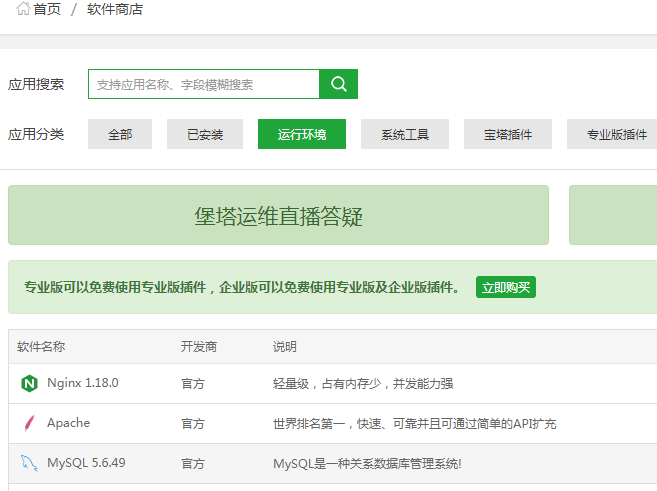Viewport: 657px width, 491px height.
Task: Select the 运行环境 category tab
Action: [x=302, y=134]
